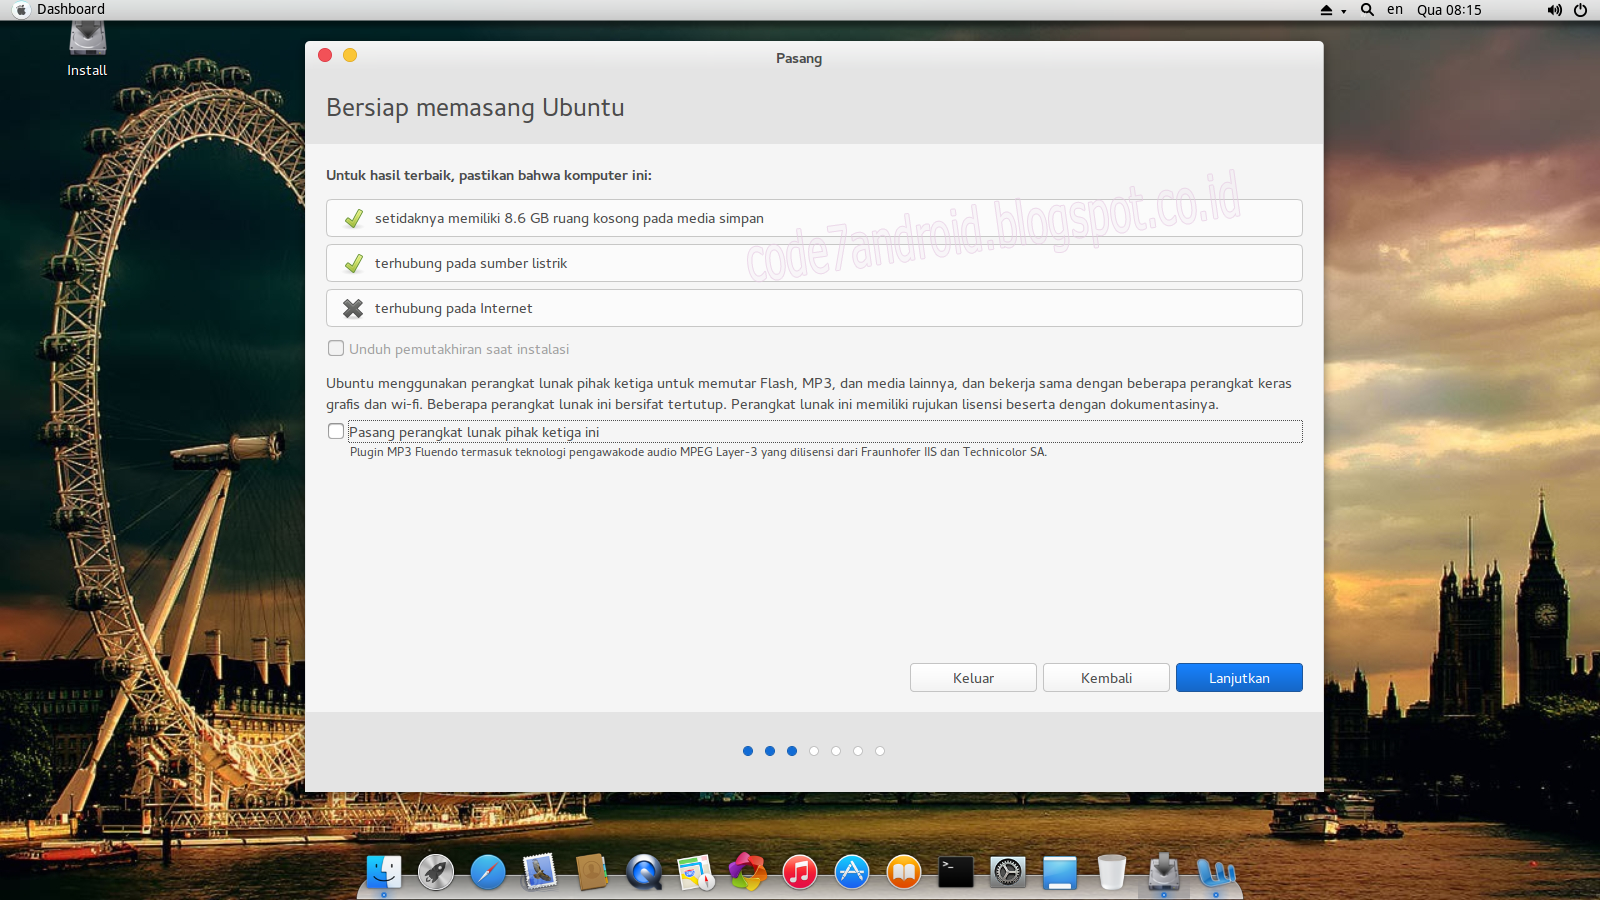
Task: Launch the Mail application in the dock
Action: [x=540, y=872]
